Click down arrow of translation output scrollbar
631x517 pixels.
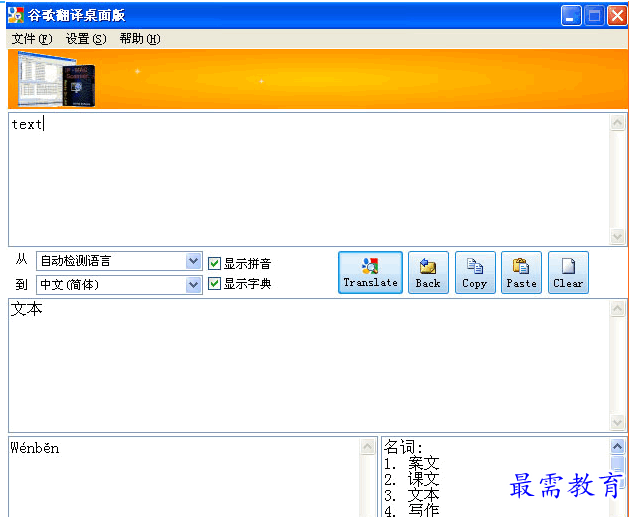(x=617, y=422)
